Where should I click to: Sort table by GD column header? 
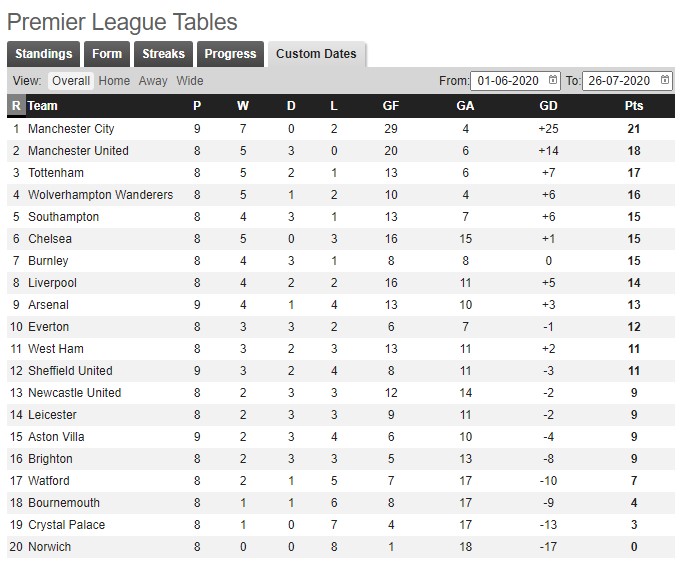tap(548, 106)
